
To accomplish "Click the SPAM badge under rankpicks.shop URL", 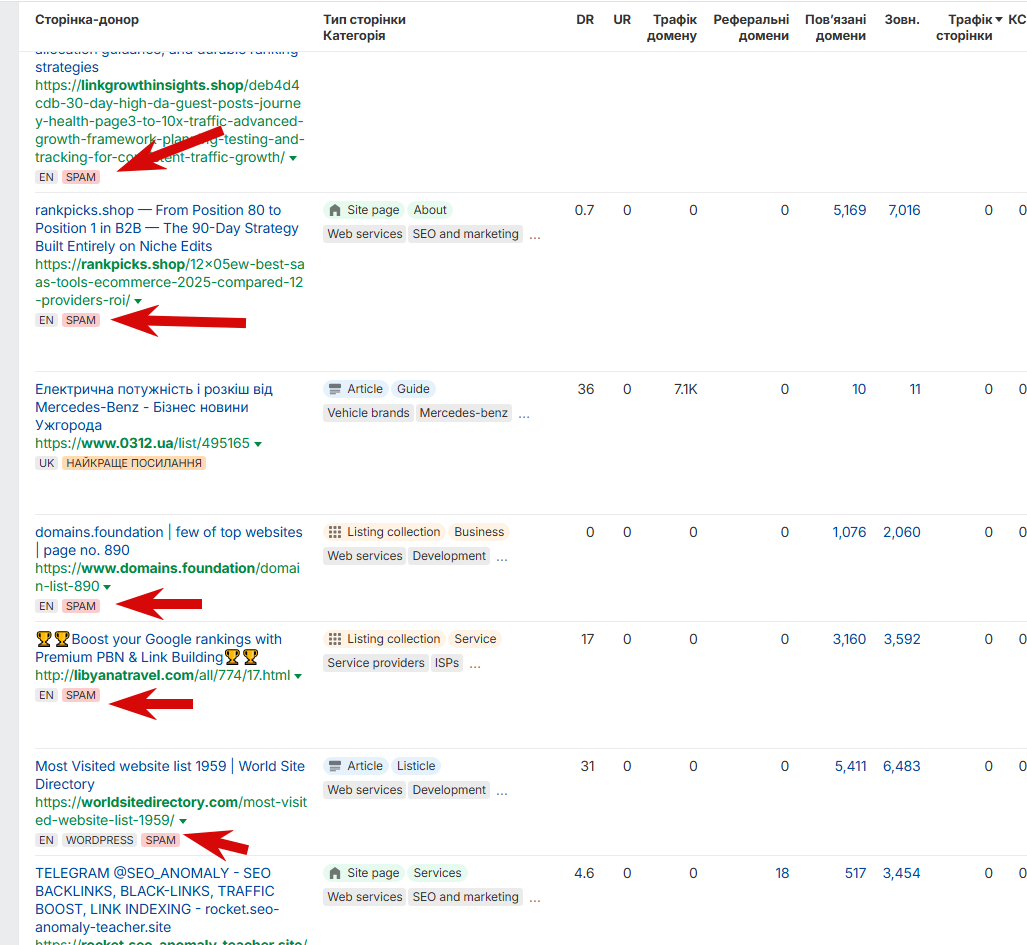I will [81, 320].
